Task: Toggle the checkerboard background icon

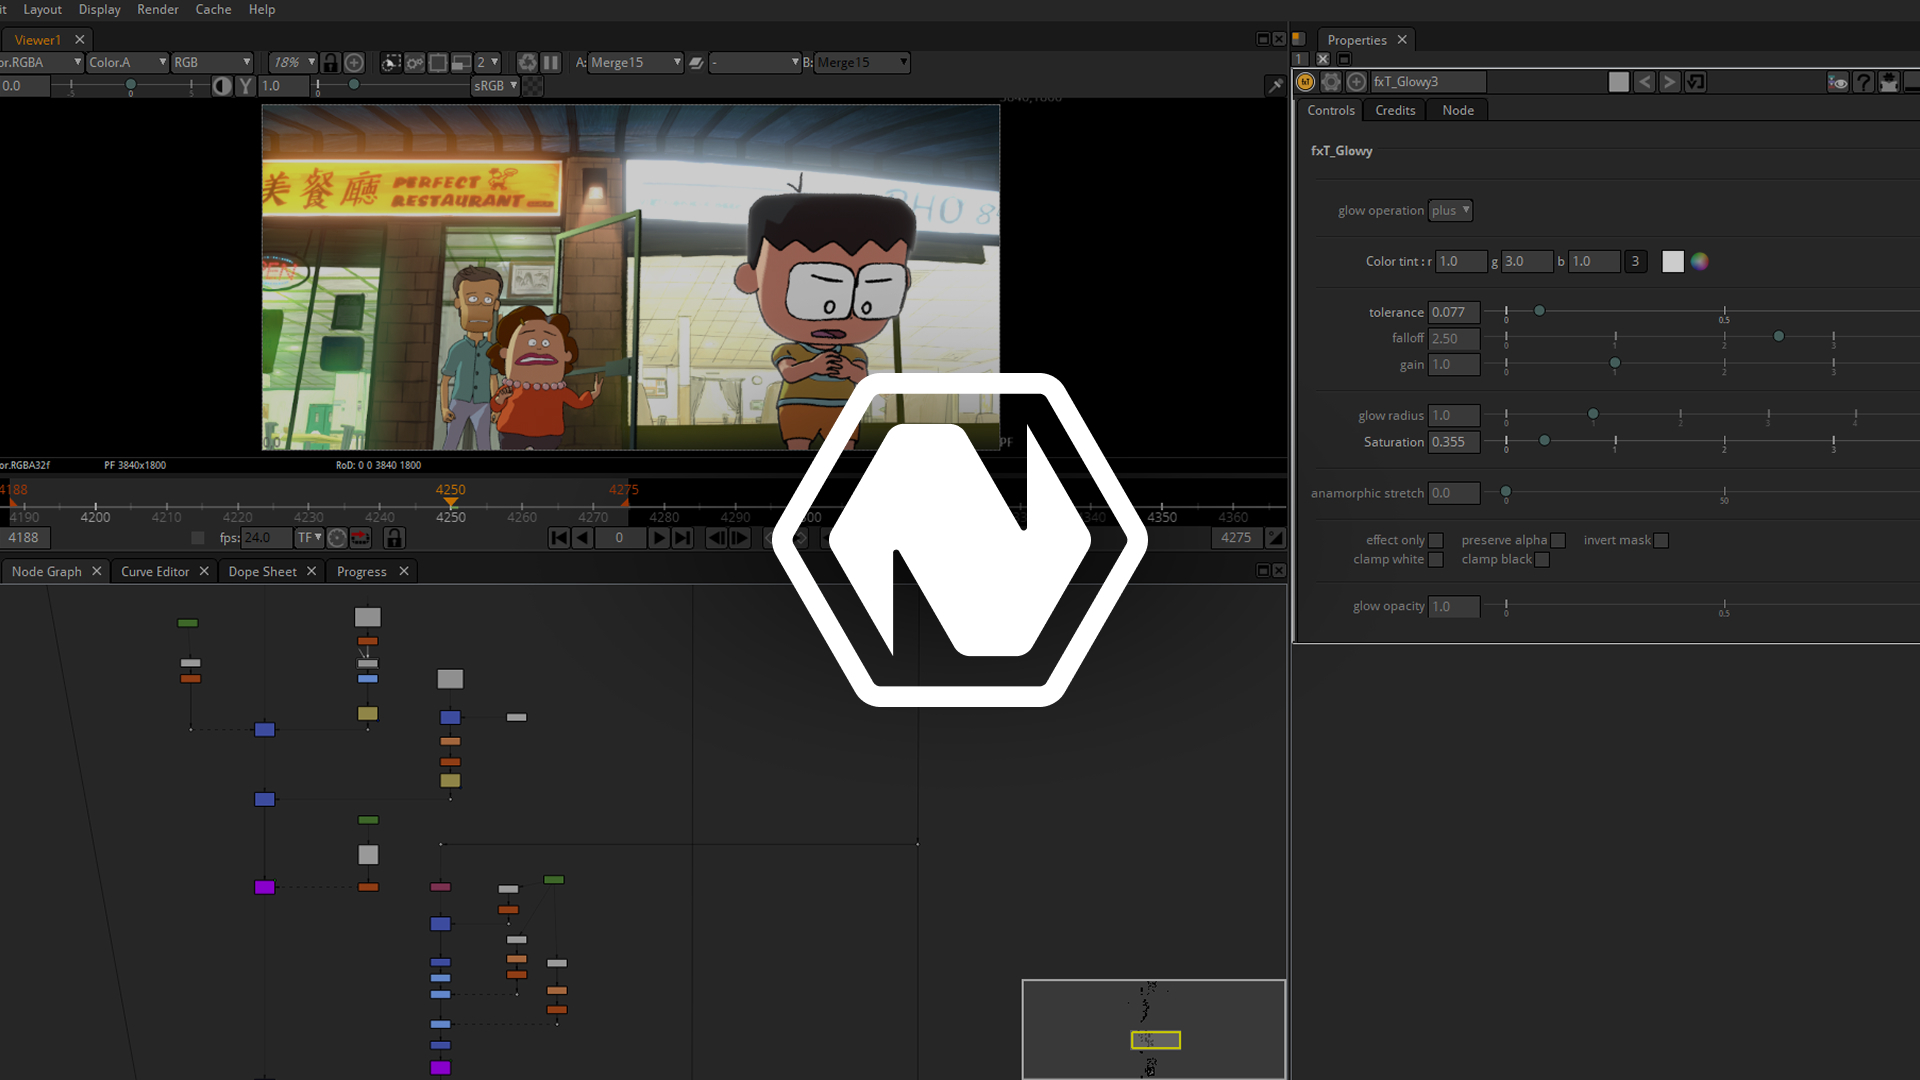Action: [534, 86]
